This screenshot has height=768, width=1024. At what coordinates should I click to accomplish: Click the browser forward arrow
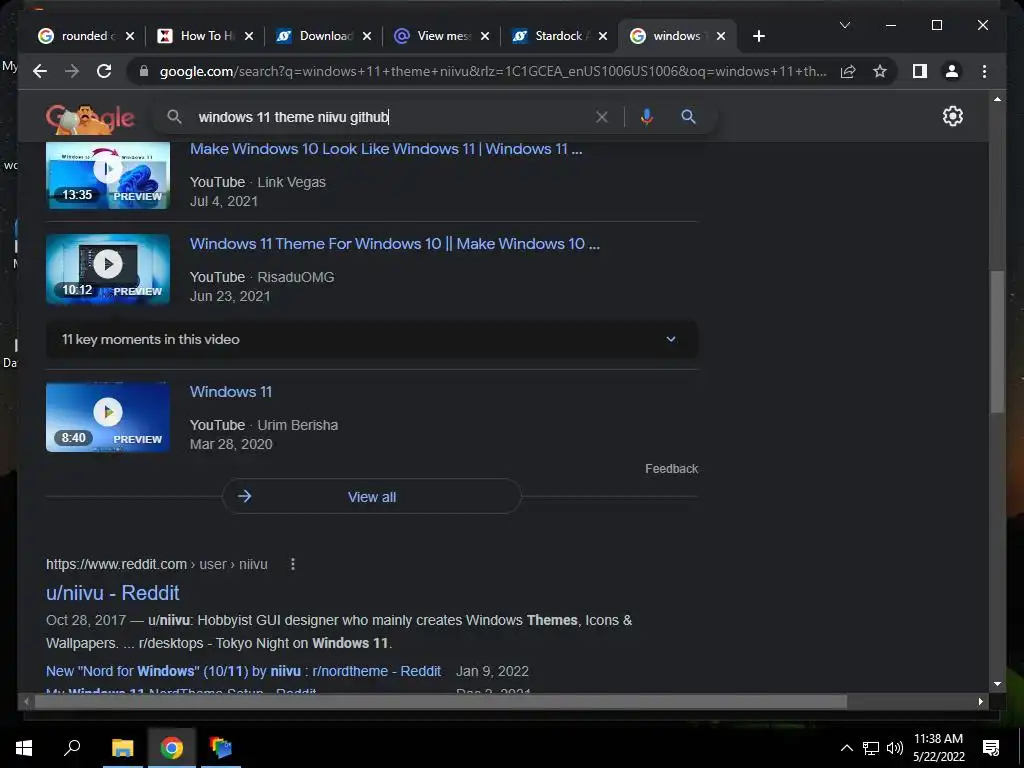72,71
